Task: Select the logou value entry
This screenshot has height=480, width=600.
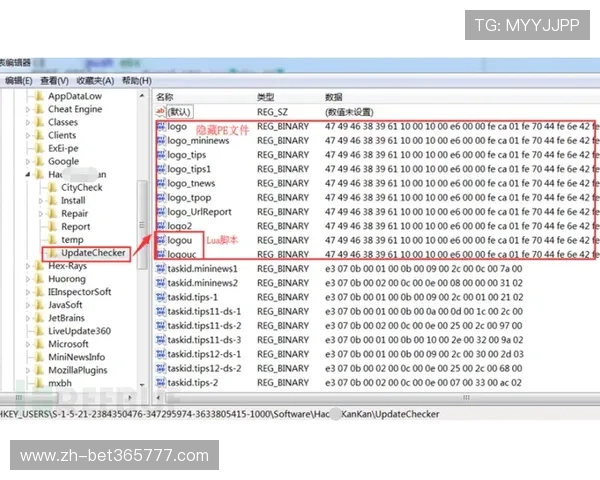Action: pos(180,240)
